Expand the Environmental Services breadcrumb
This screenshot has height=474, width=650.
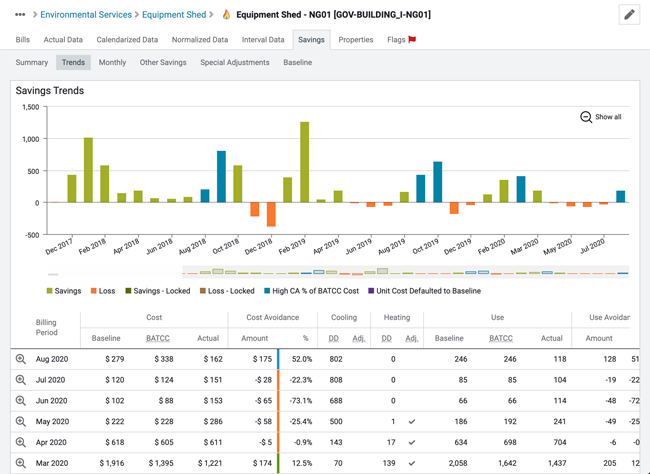pos(85,15)
